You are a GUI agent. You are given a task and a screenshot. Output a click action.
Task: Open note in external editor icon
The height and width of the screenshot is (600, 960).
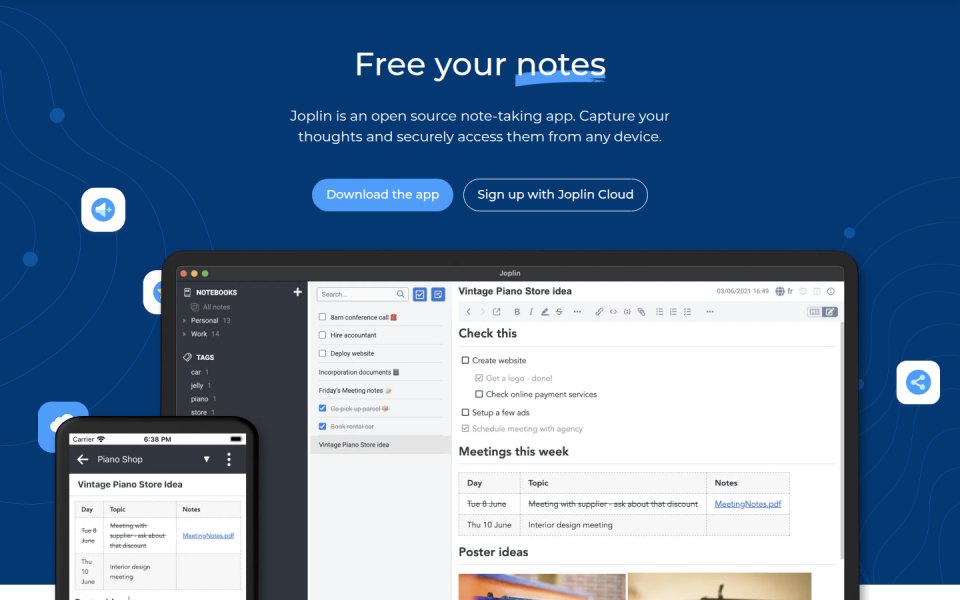[497, 312]
